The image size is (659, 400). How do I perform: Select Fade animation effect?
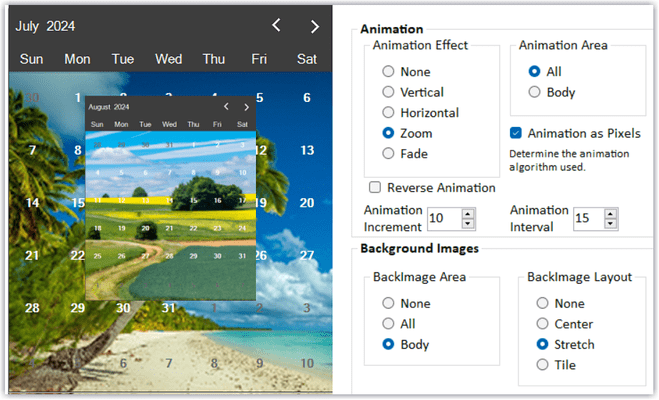point(388,154)
